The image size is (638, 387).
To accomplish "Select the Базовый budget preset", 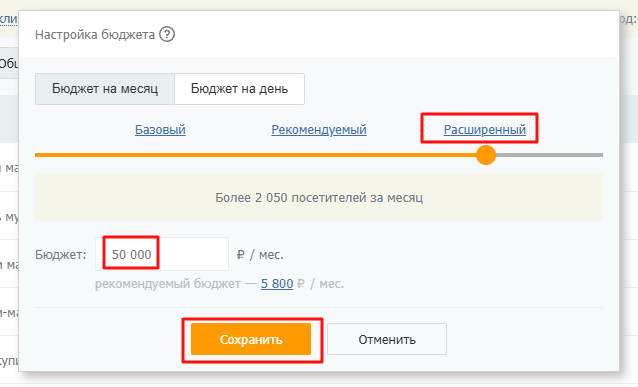I will point(160,129).
